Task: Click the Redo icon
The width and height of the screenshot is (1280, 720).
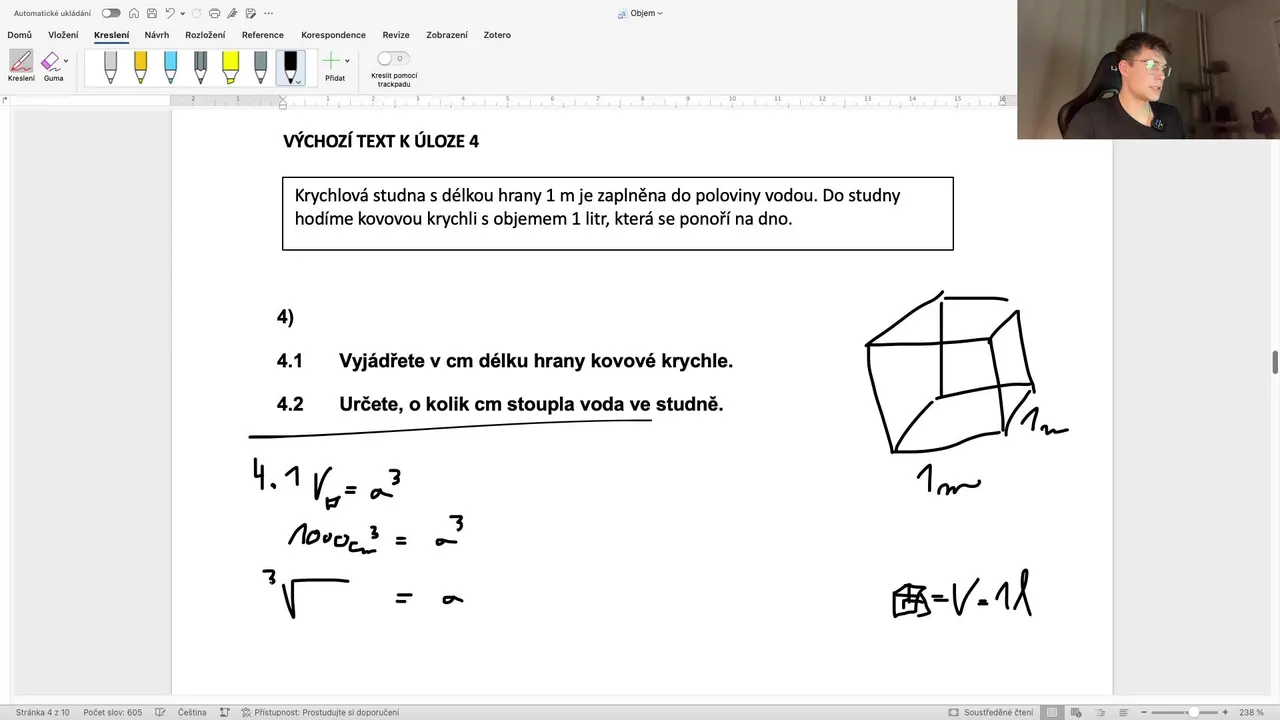Action: click(x=197, y=13)
